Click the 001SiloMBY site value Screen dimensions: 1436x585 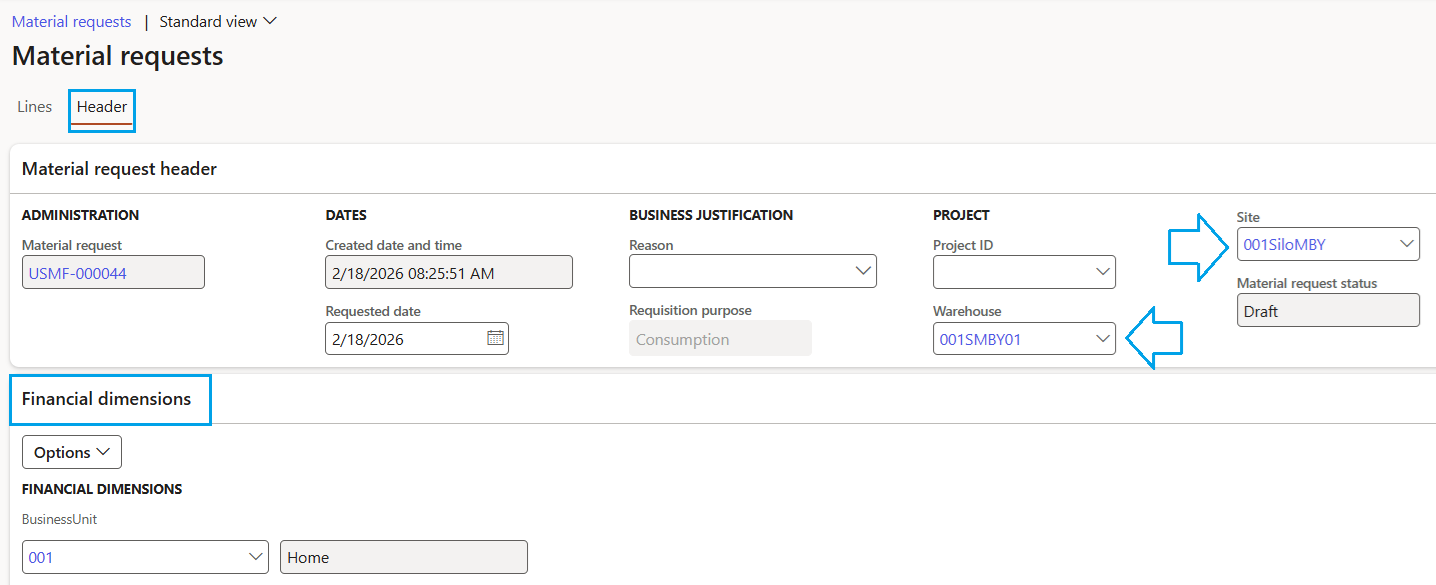tap(1285, 244)
